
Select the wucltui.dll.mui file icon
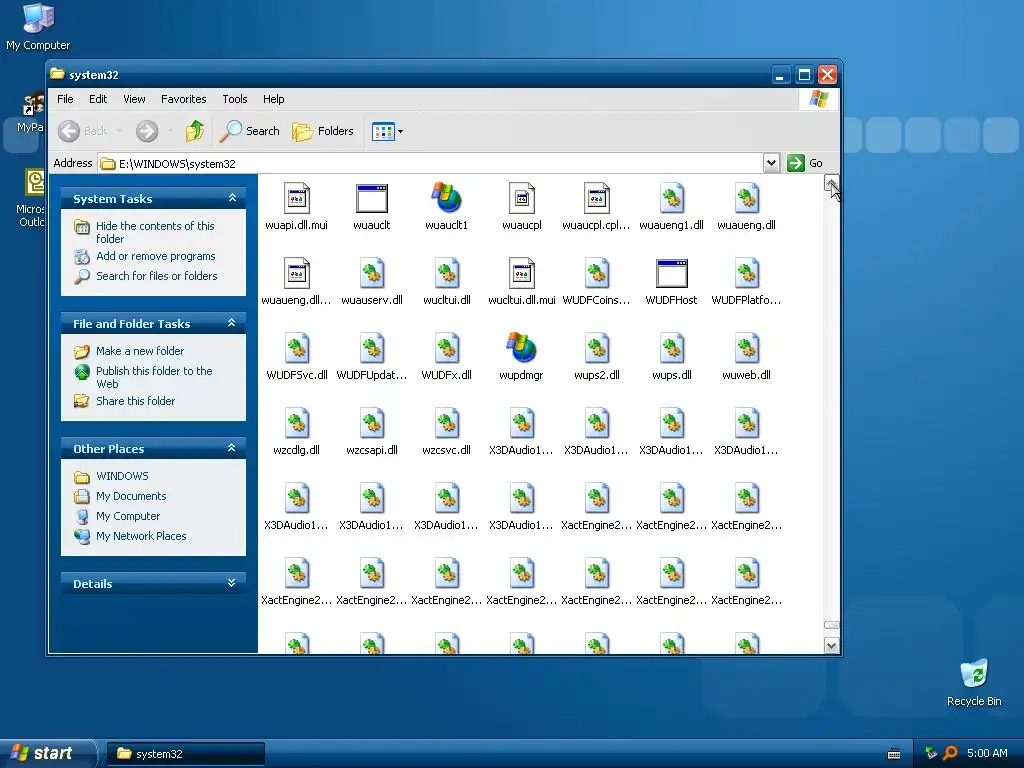pyautogui.click(x=522, y=273)
